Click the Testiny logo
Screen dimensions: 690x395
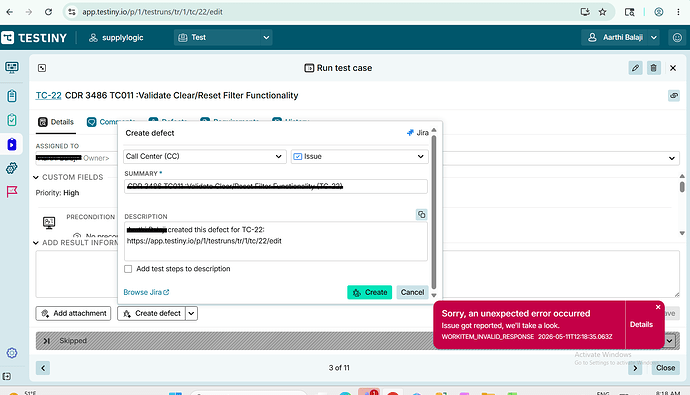point(34,38)
